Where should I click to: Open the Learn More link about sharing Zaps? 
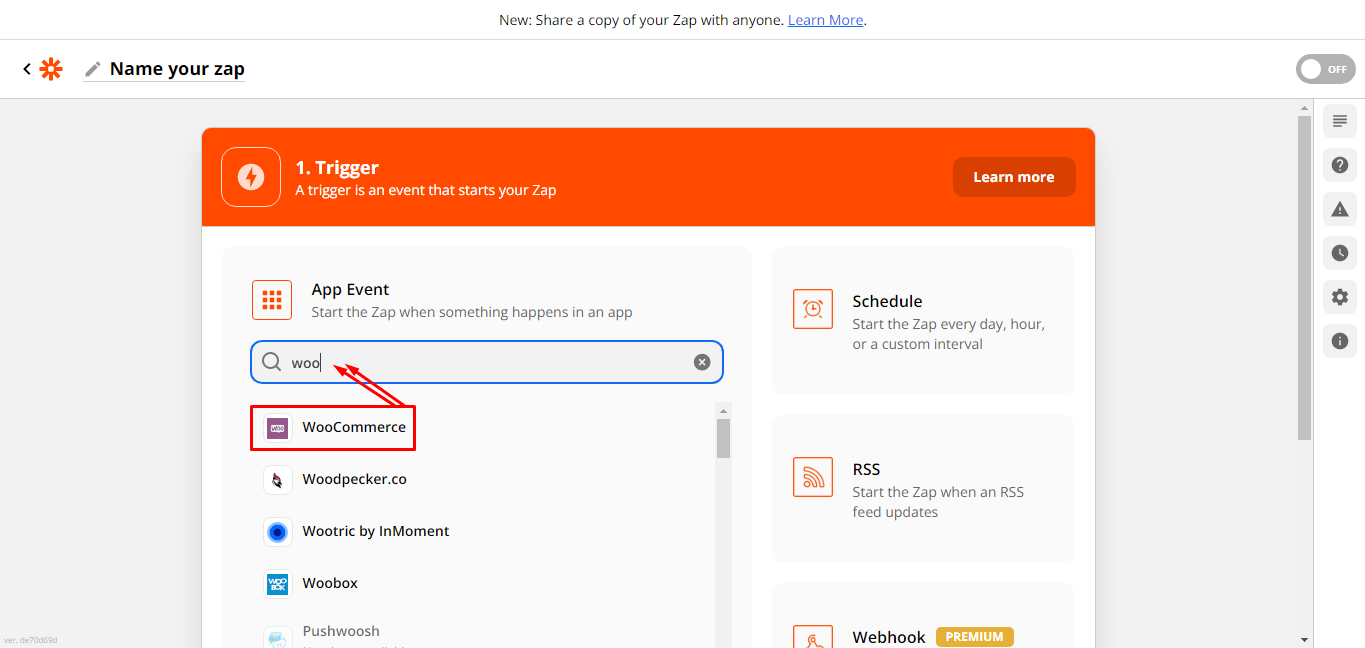(x=824, y=19)
